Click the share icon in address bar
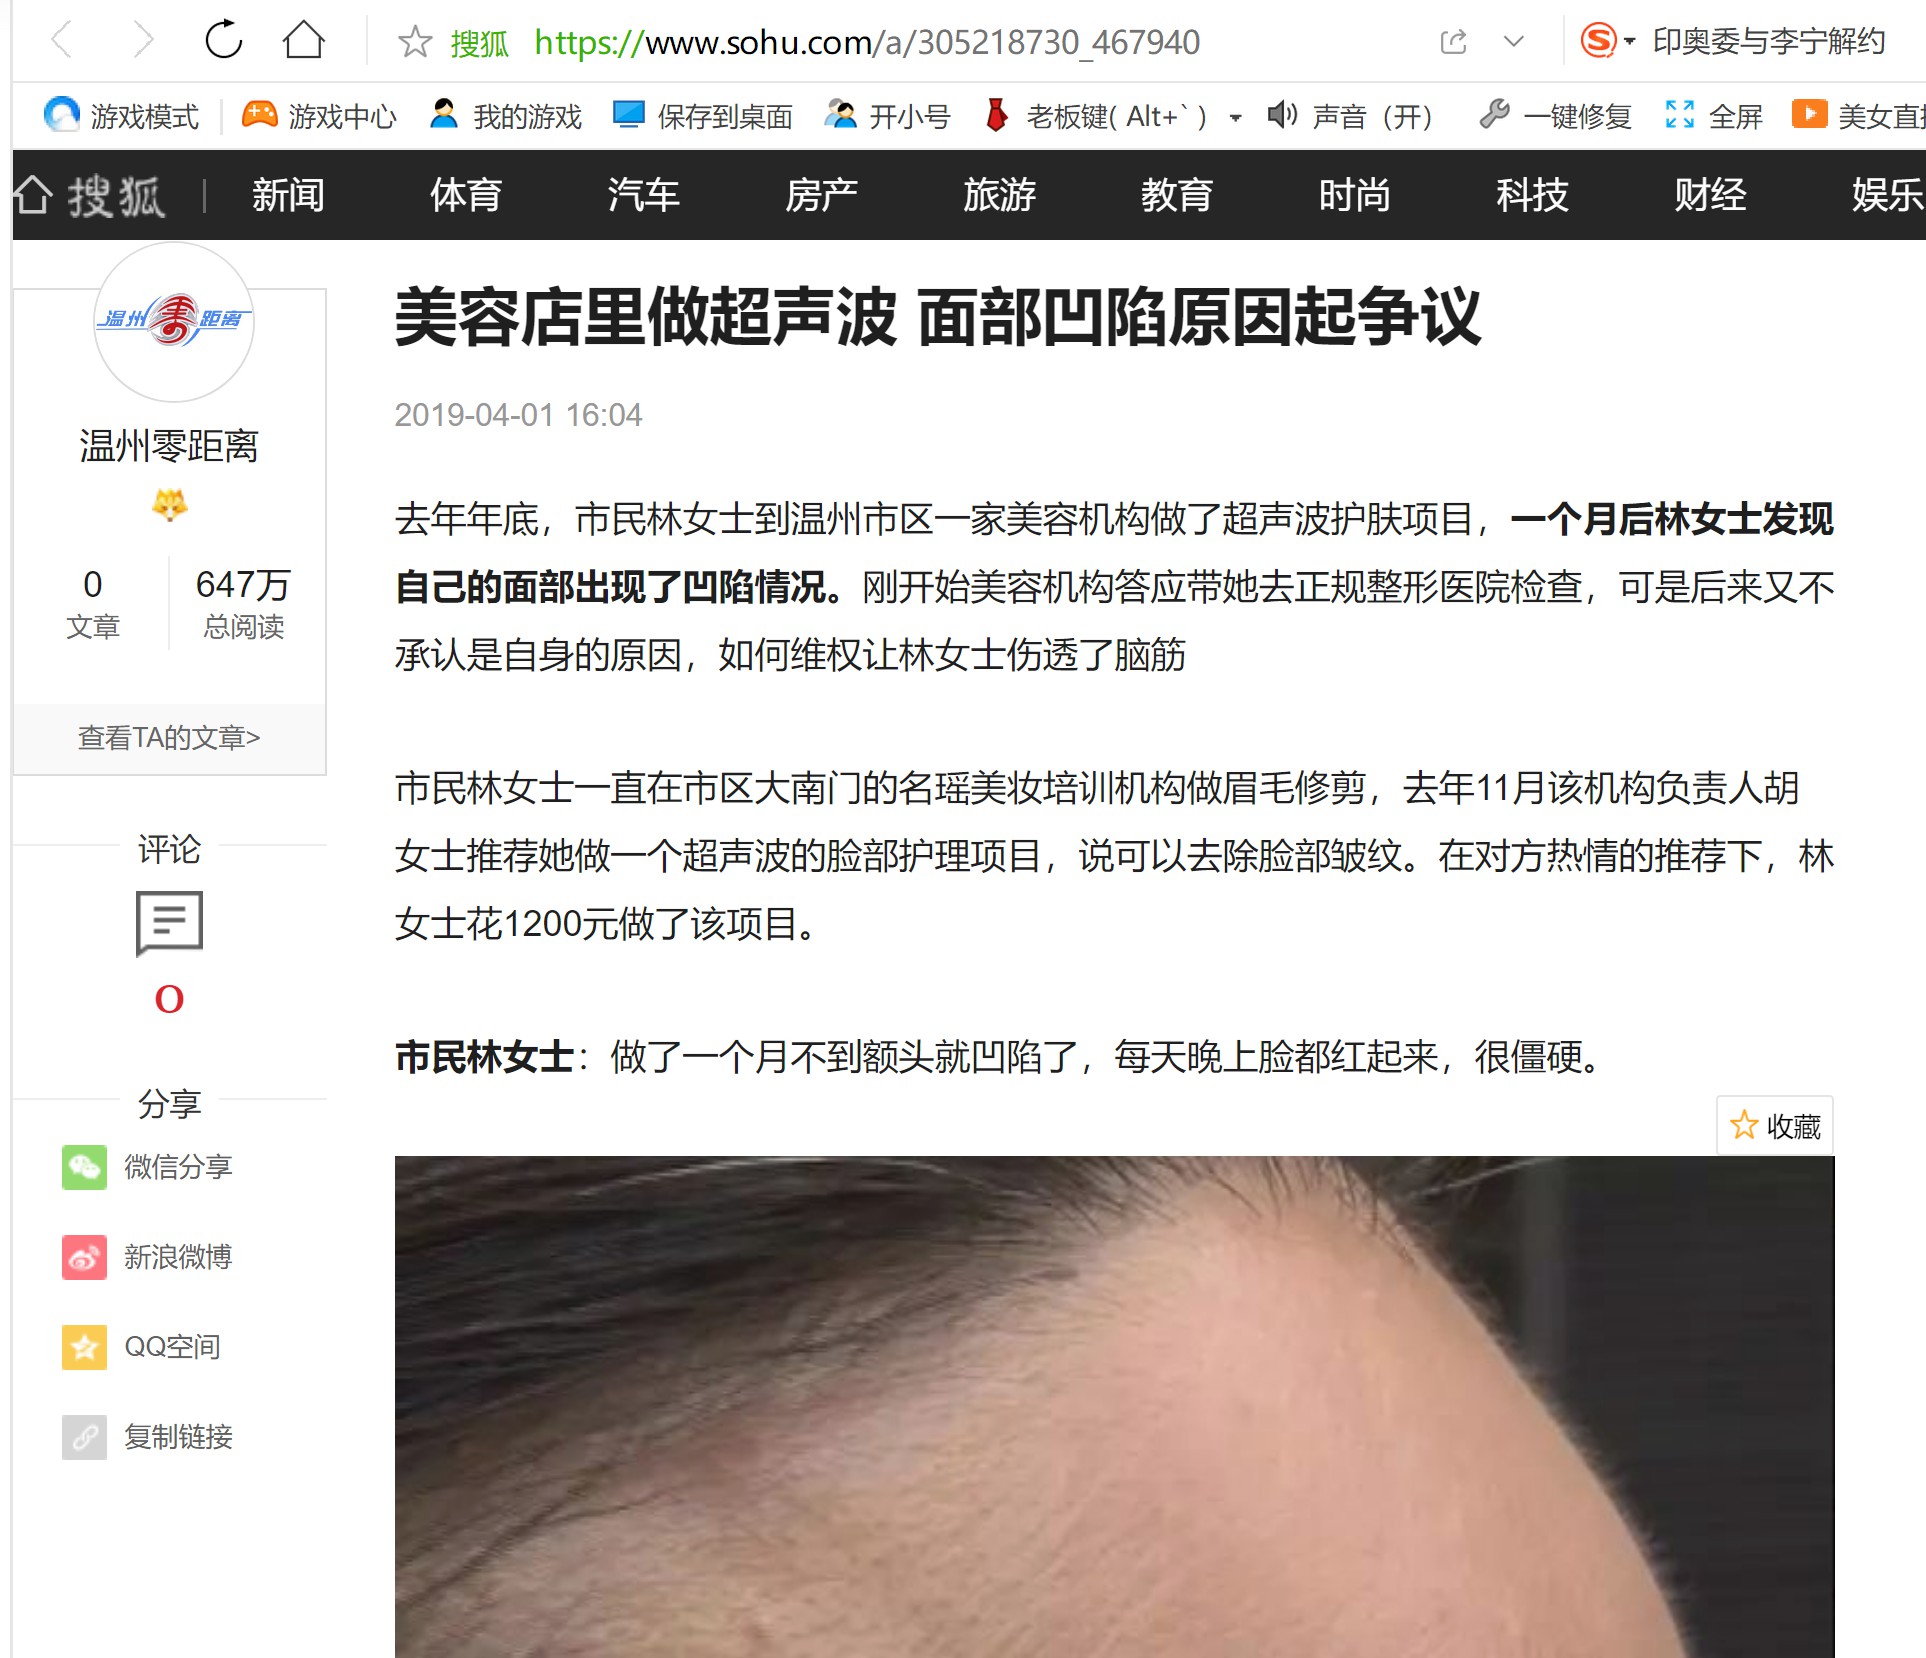Image resolution: width=1926 pixels, height=1658 pixels. (x=1453, y=42)
